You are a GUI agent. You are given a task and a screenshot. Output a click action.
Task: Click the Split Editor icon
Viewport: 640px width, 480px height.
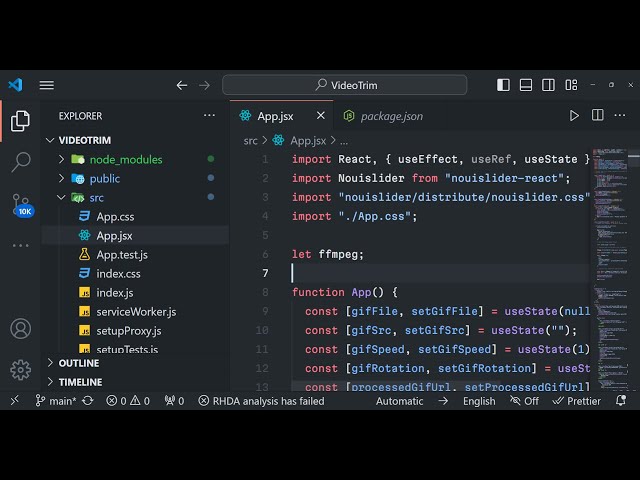[597, 116]
